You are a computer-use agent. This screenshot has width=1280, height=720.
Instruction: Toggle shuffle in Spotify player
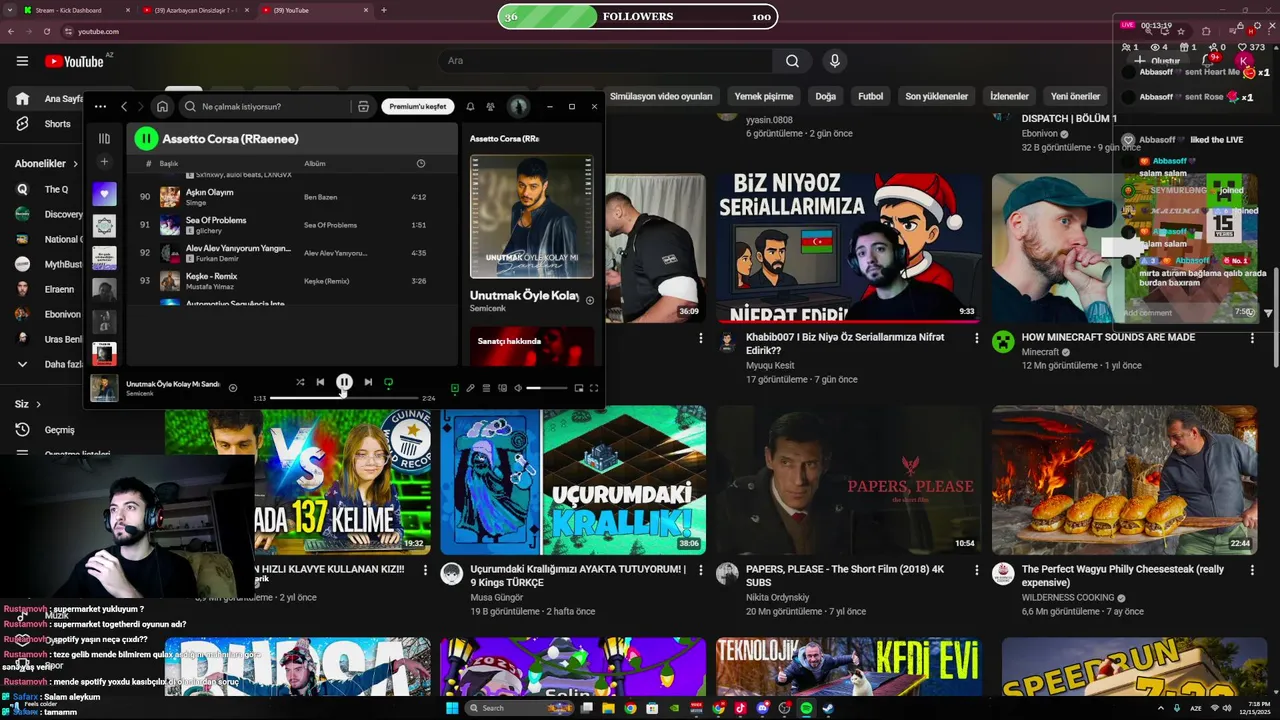click(x=300, y=382)
